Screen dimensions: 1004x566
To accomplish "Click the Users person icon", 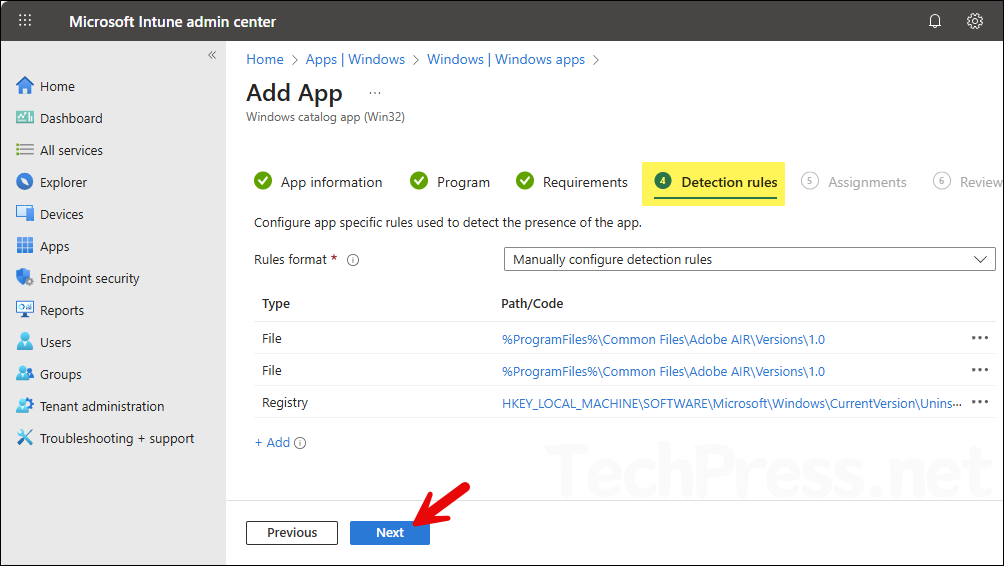I will 25,341.
